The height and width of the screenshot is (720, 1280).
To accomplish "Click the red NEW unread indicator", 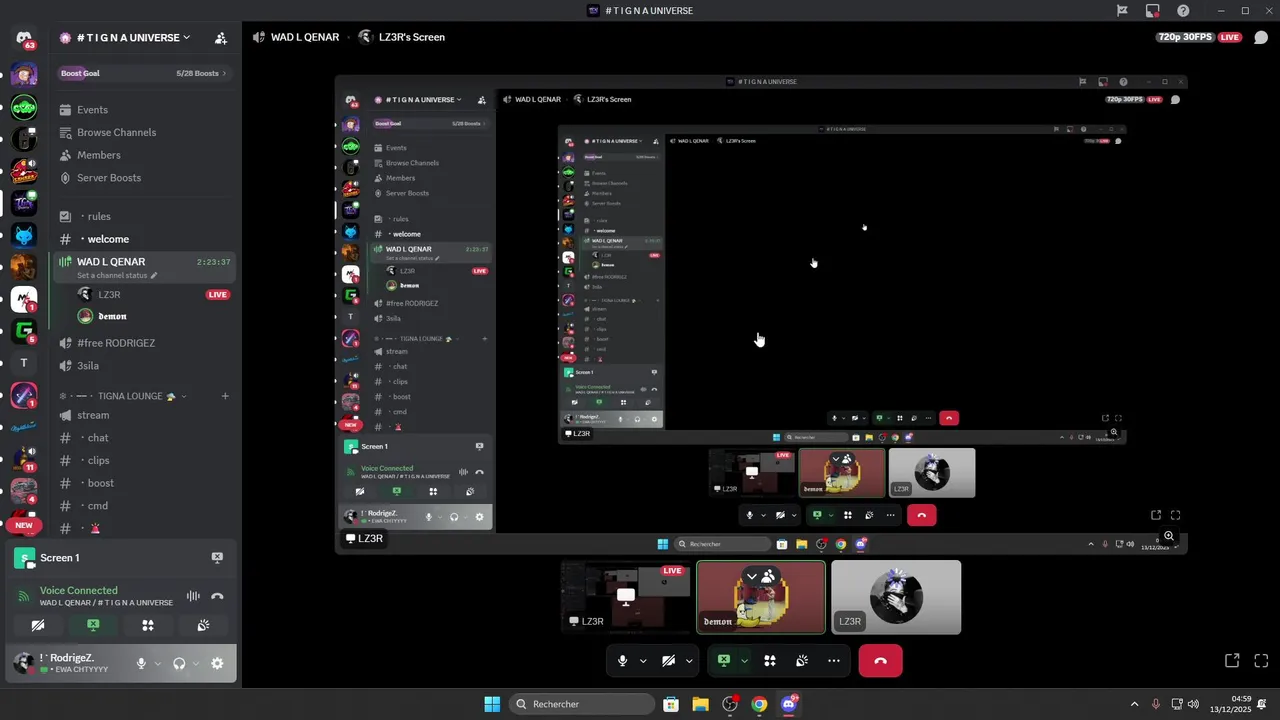I will 24,525.
